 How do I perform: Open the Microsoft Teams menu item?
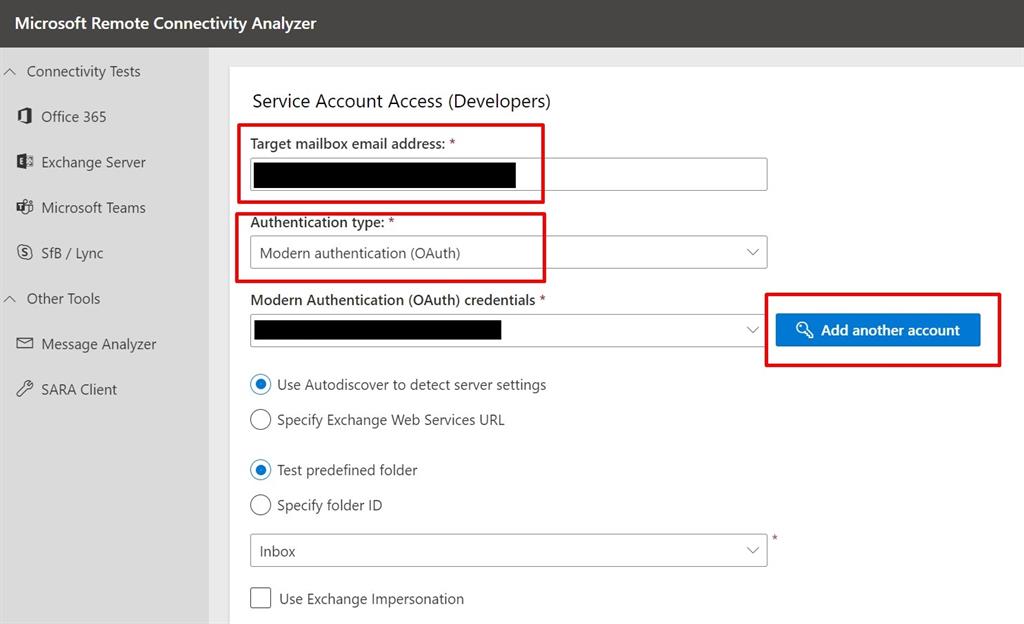pos(93,208)
